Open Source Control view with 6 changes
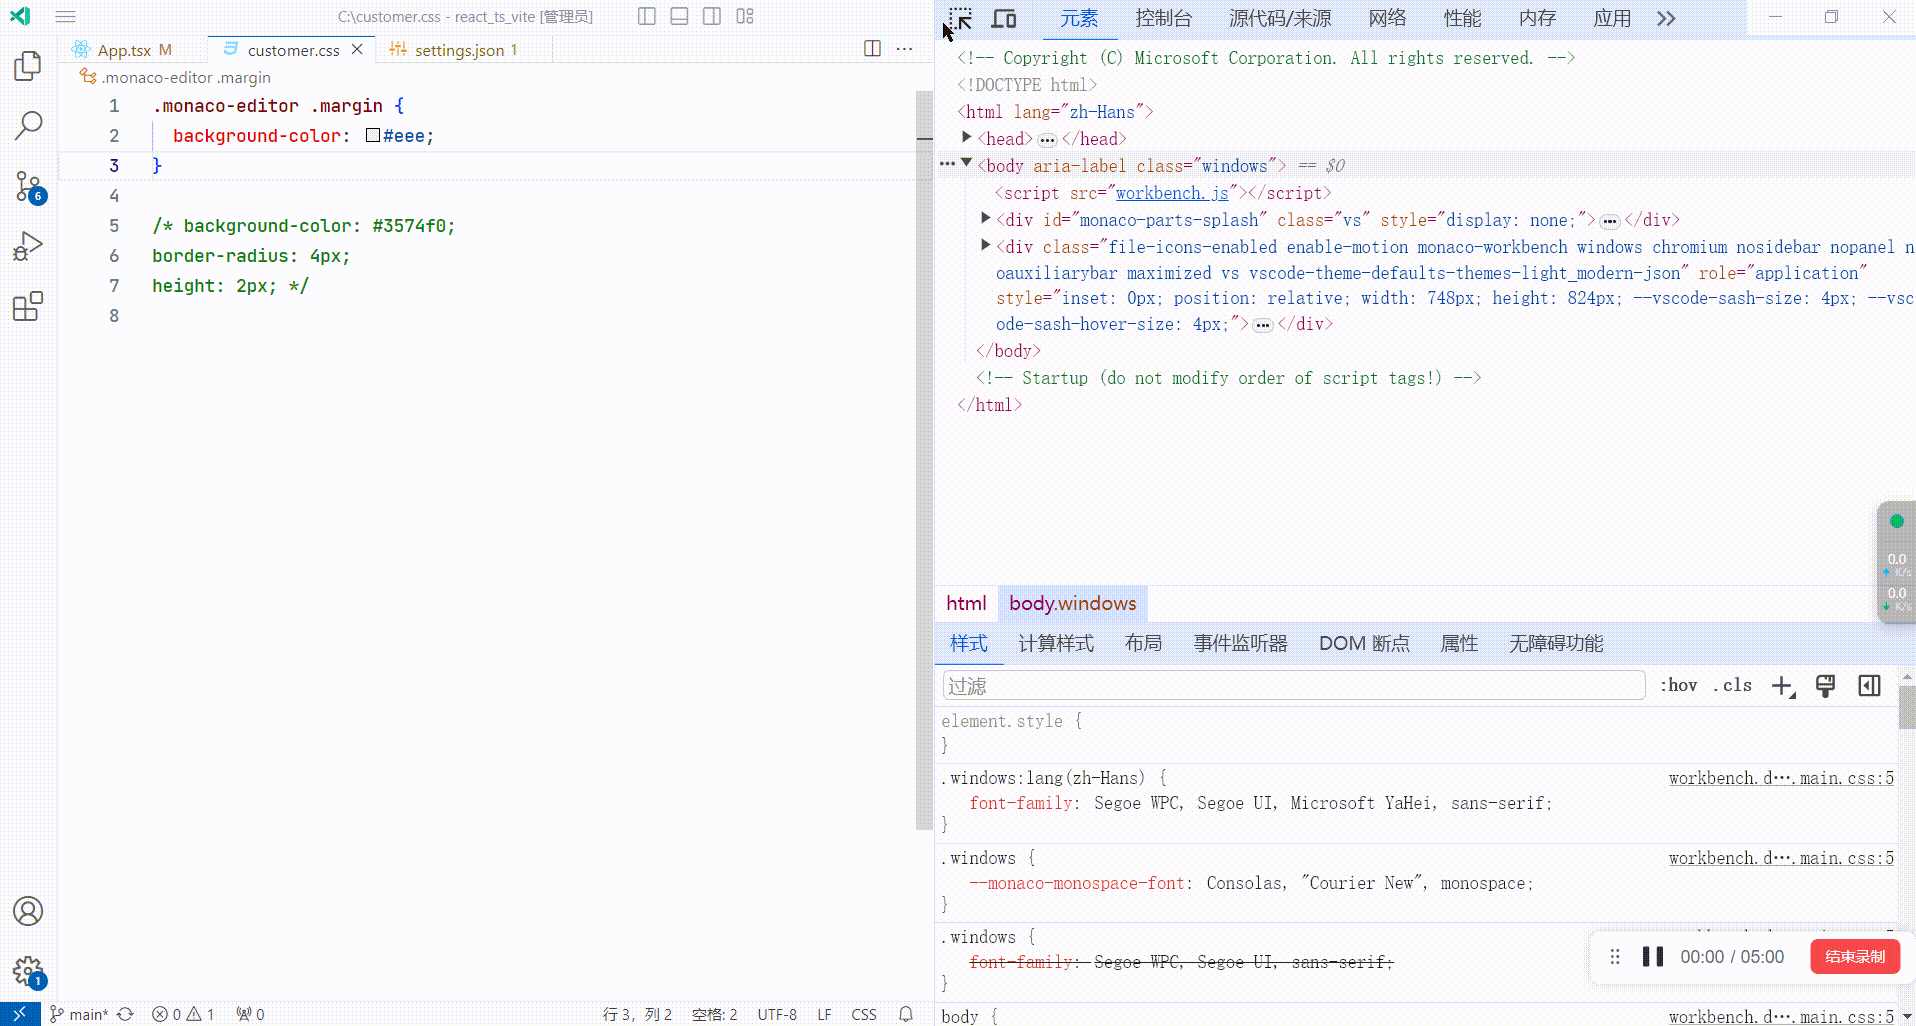1916x1026 pixels. coord(28,186)
